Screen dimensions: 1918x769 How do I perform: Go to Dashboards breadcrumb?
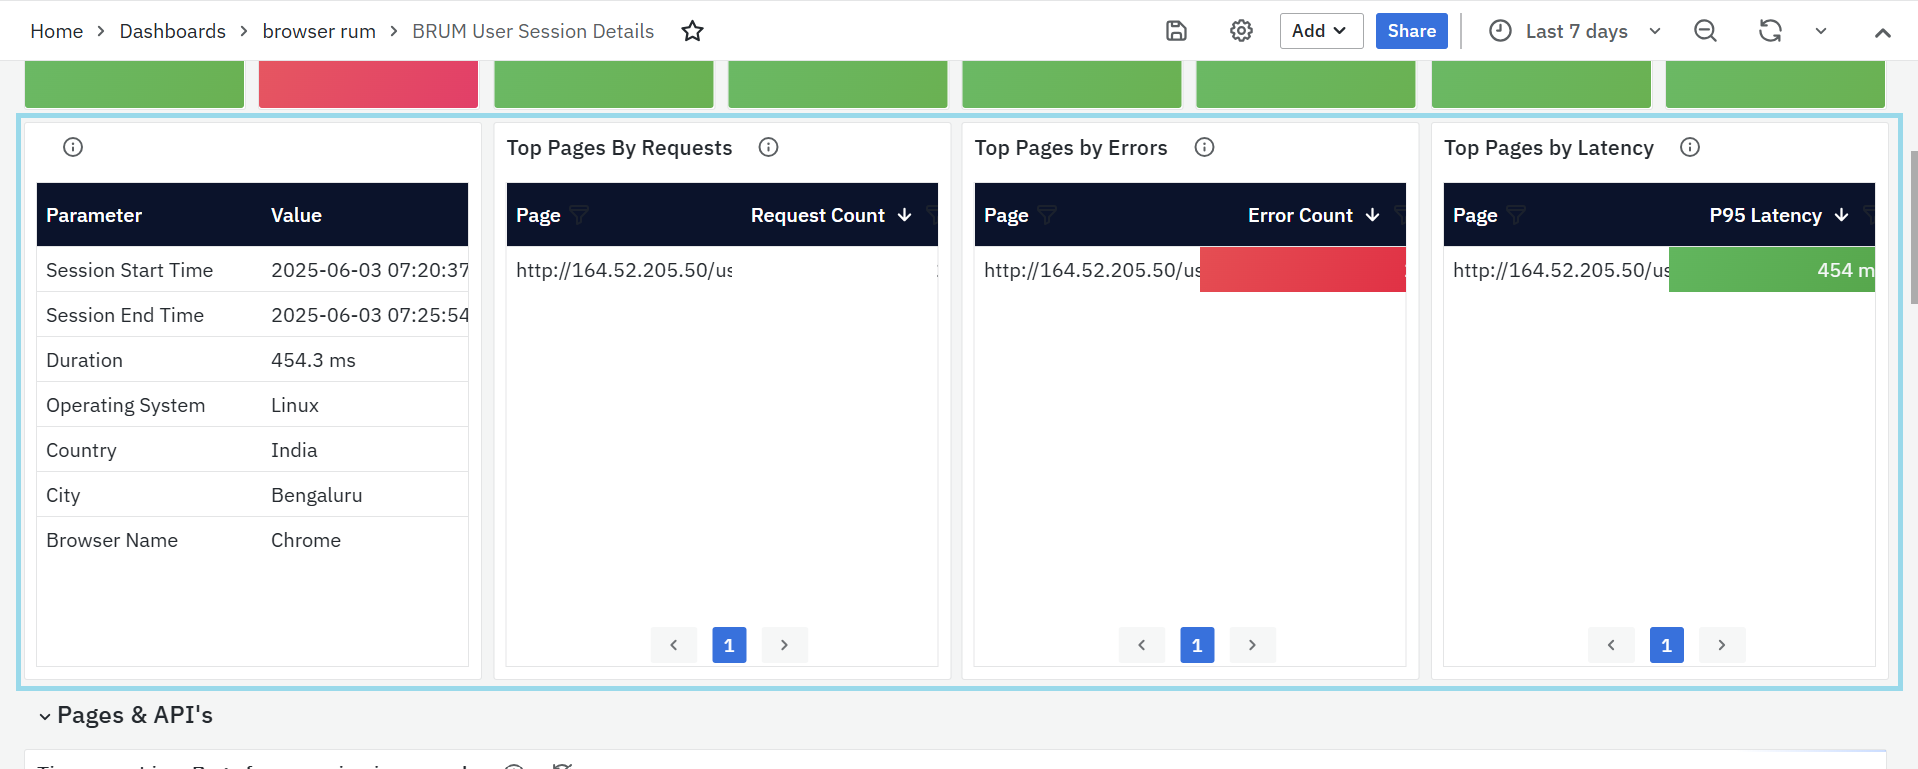click(x=172, y=31)
